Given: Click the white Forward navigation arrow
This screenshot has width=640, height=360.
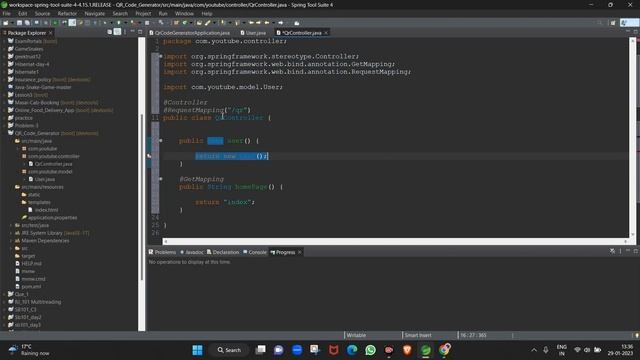Looking at the screenshot, I should tap(281, 23).
